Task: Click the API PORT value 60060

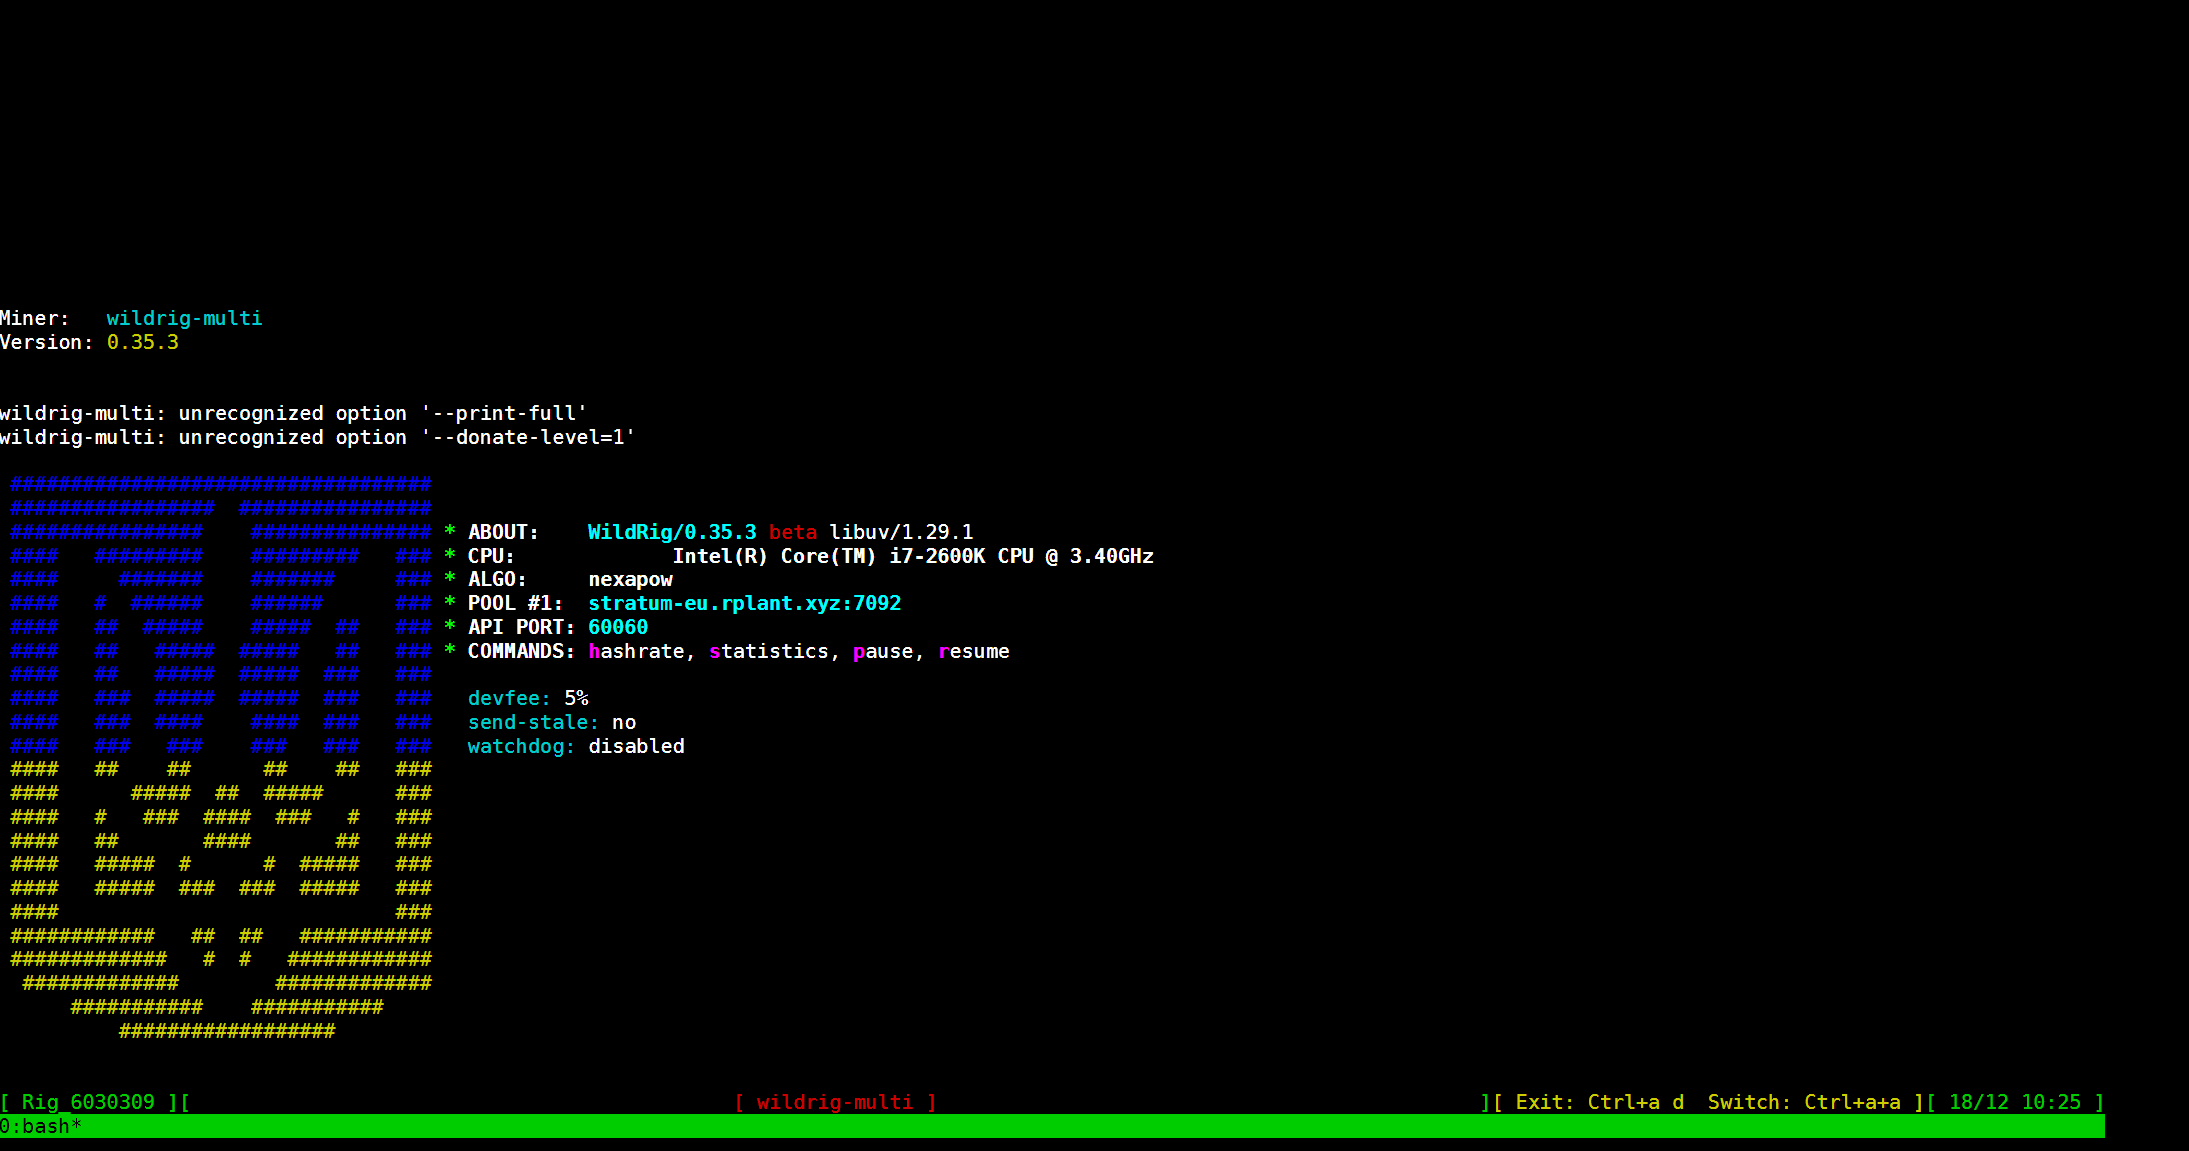Action: [618, 627]
